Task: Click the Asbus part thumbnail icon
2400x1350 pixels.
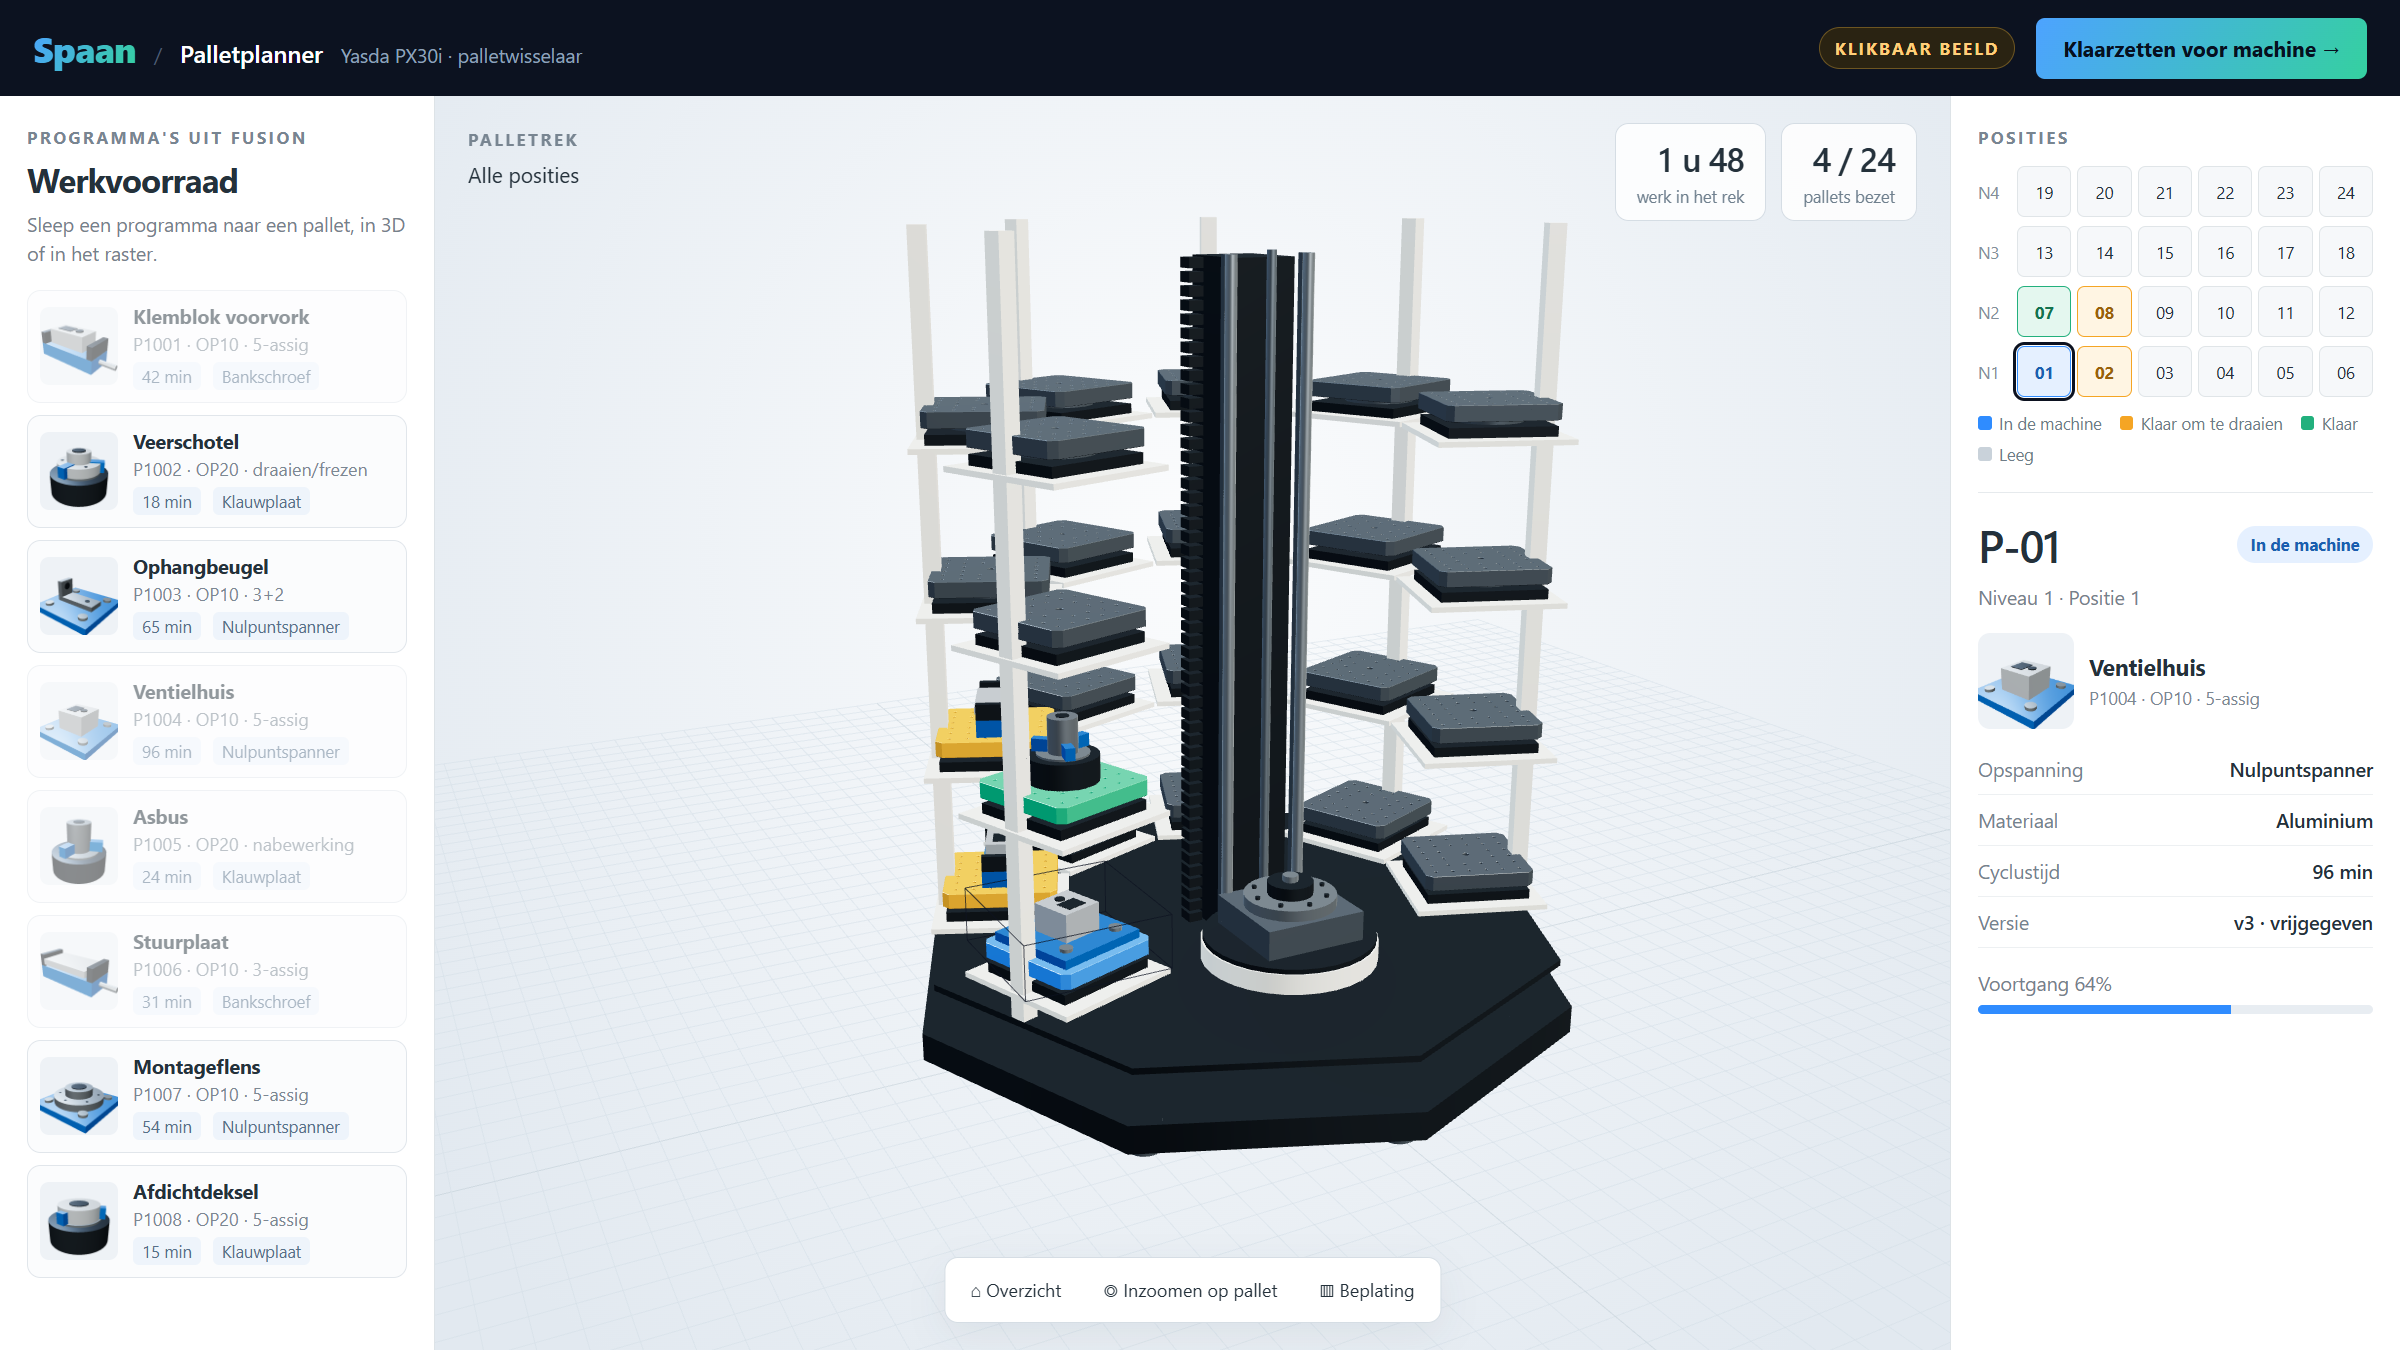Action: [79, 846]
